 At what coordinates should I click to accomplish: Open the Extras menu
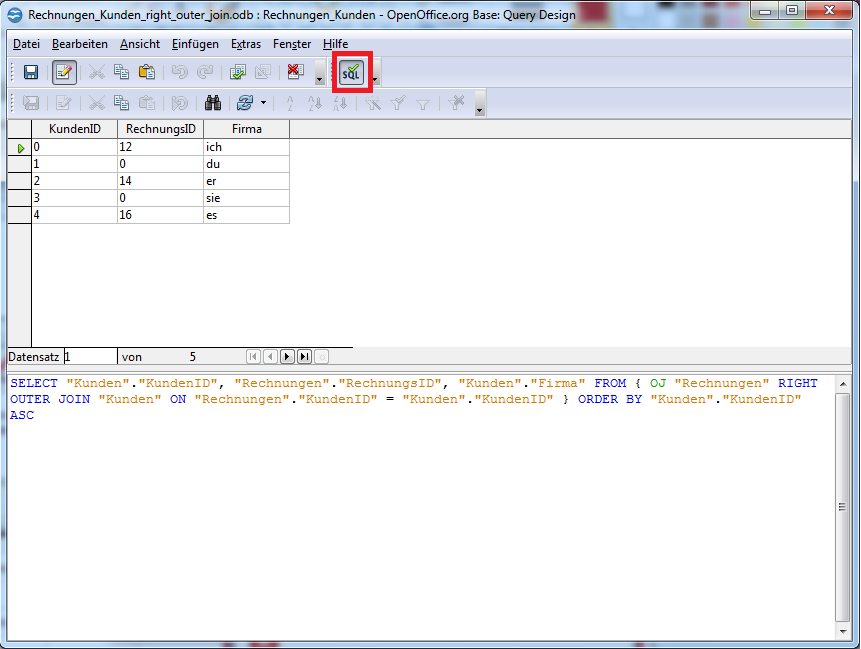point(245,44)
